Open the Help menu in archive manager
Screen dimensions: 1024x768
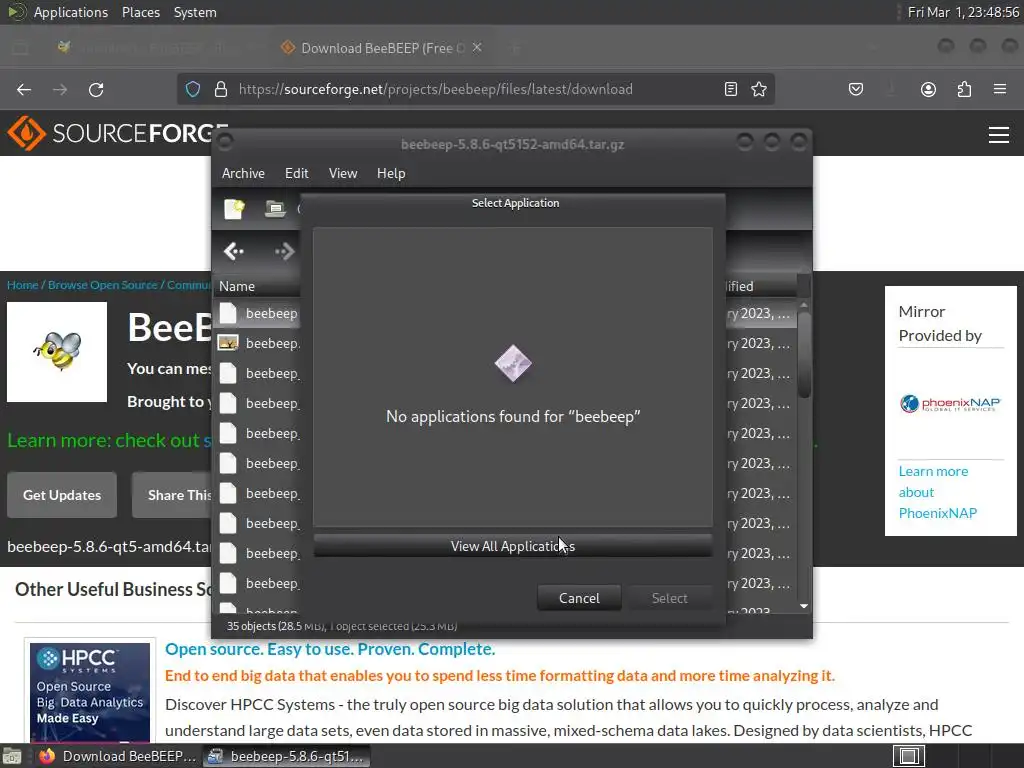point(391,173)
